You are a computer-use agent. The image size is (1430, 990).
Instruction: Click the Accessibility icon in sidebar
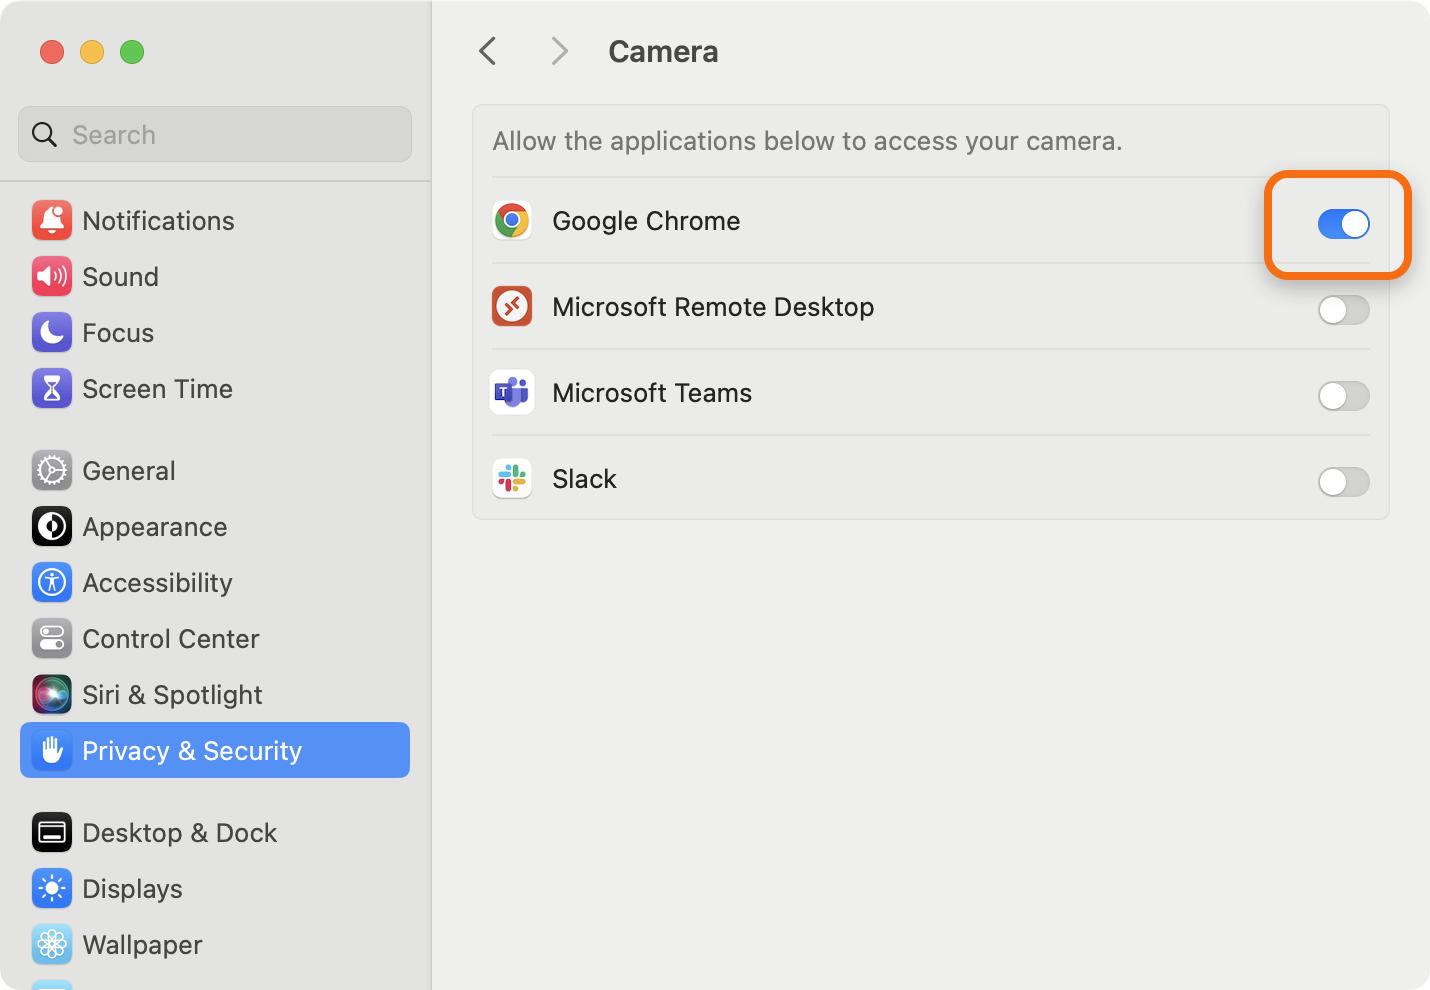(52, 583)
